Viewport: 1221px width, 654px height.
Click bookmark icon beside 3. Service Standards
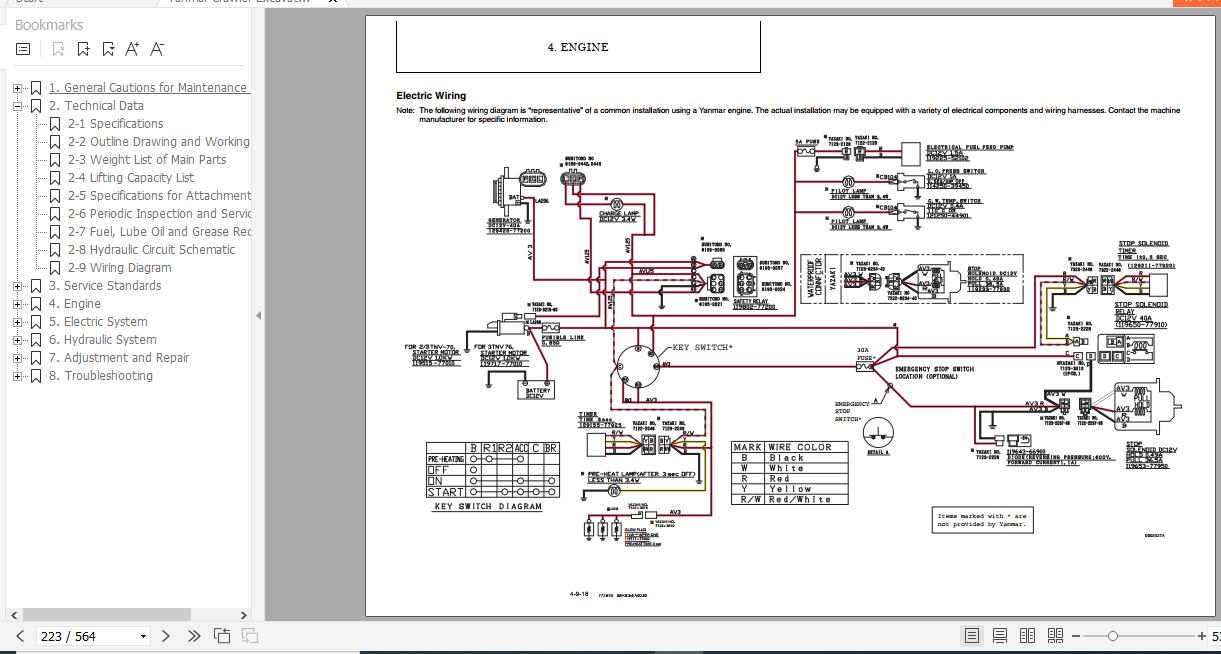coord(36,286)
